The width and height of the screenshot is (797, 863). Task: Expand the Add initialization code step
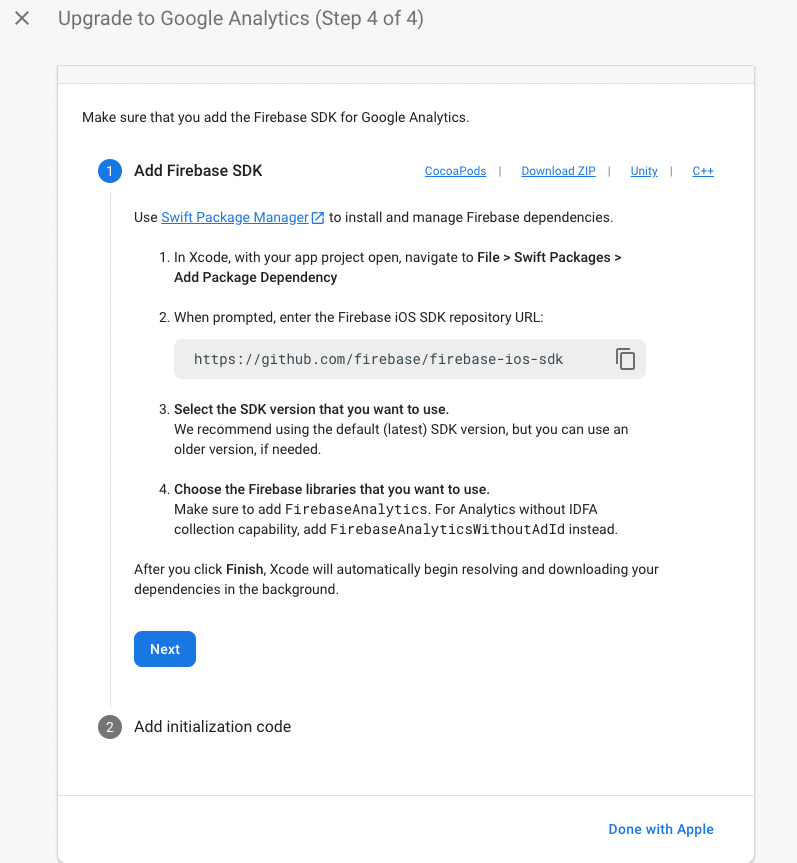212,727
